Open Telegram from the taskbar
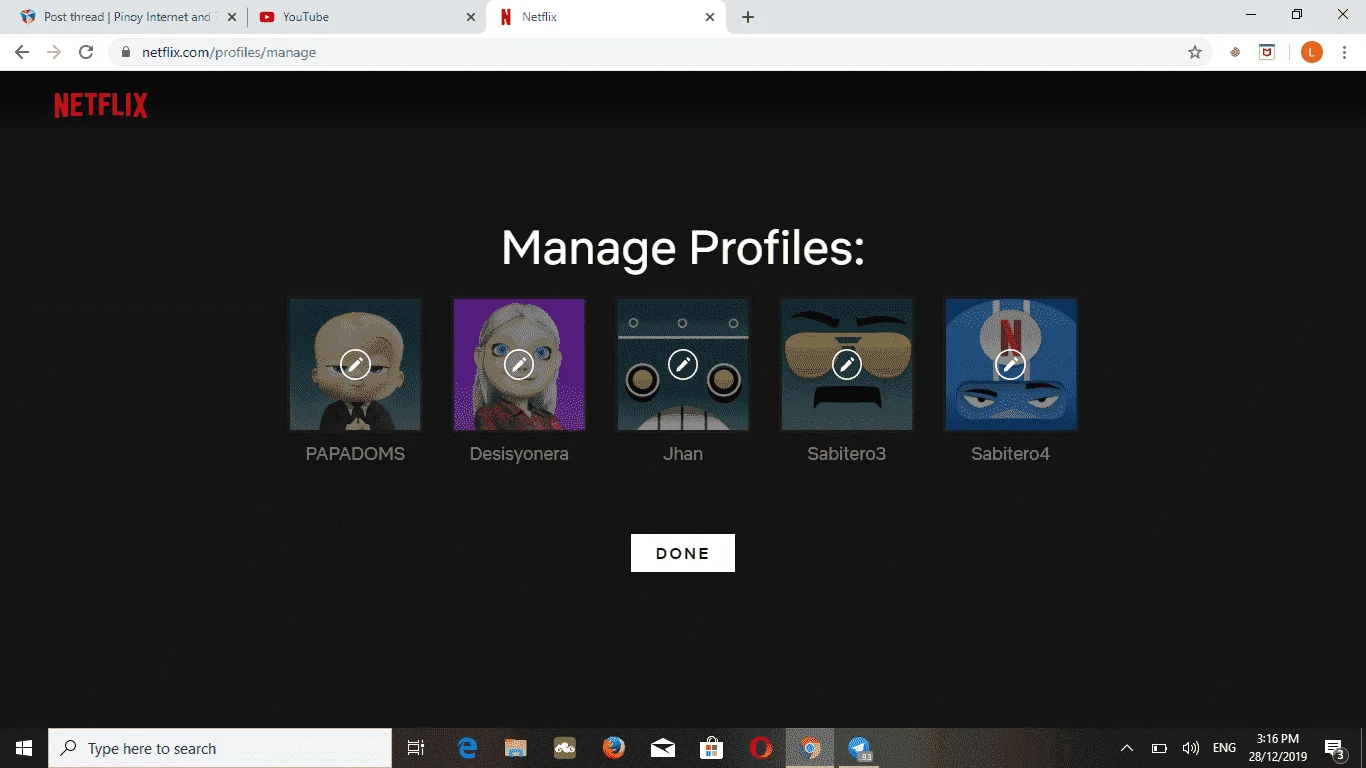Image resolution: width=1366 pixels, height=768 pixels. (x=859, y=748)
